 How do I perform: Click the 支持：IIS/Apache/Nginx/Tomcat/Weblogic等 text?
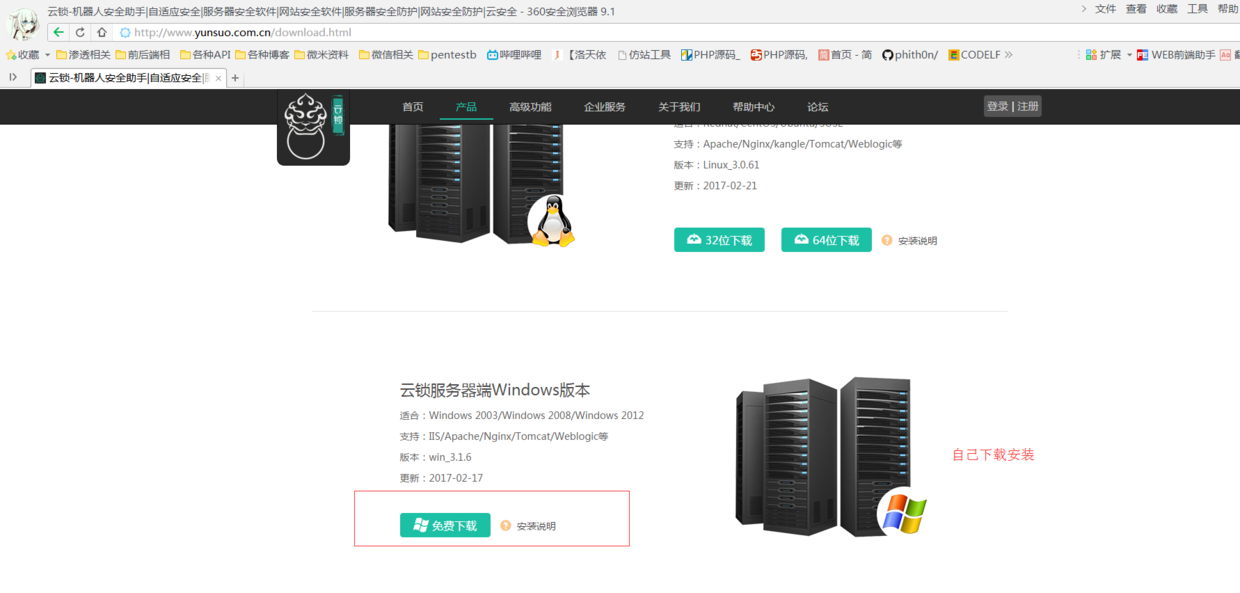[x=504, y=436]
